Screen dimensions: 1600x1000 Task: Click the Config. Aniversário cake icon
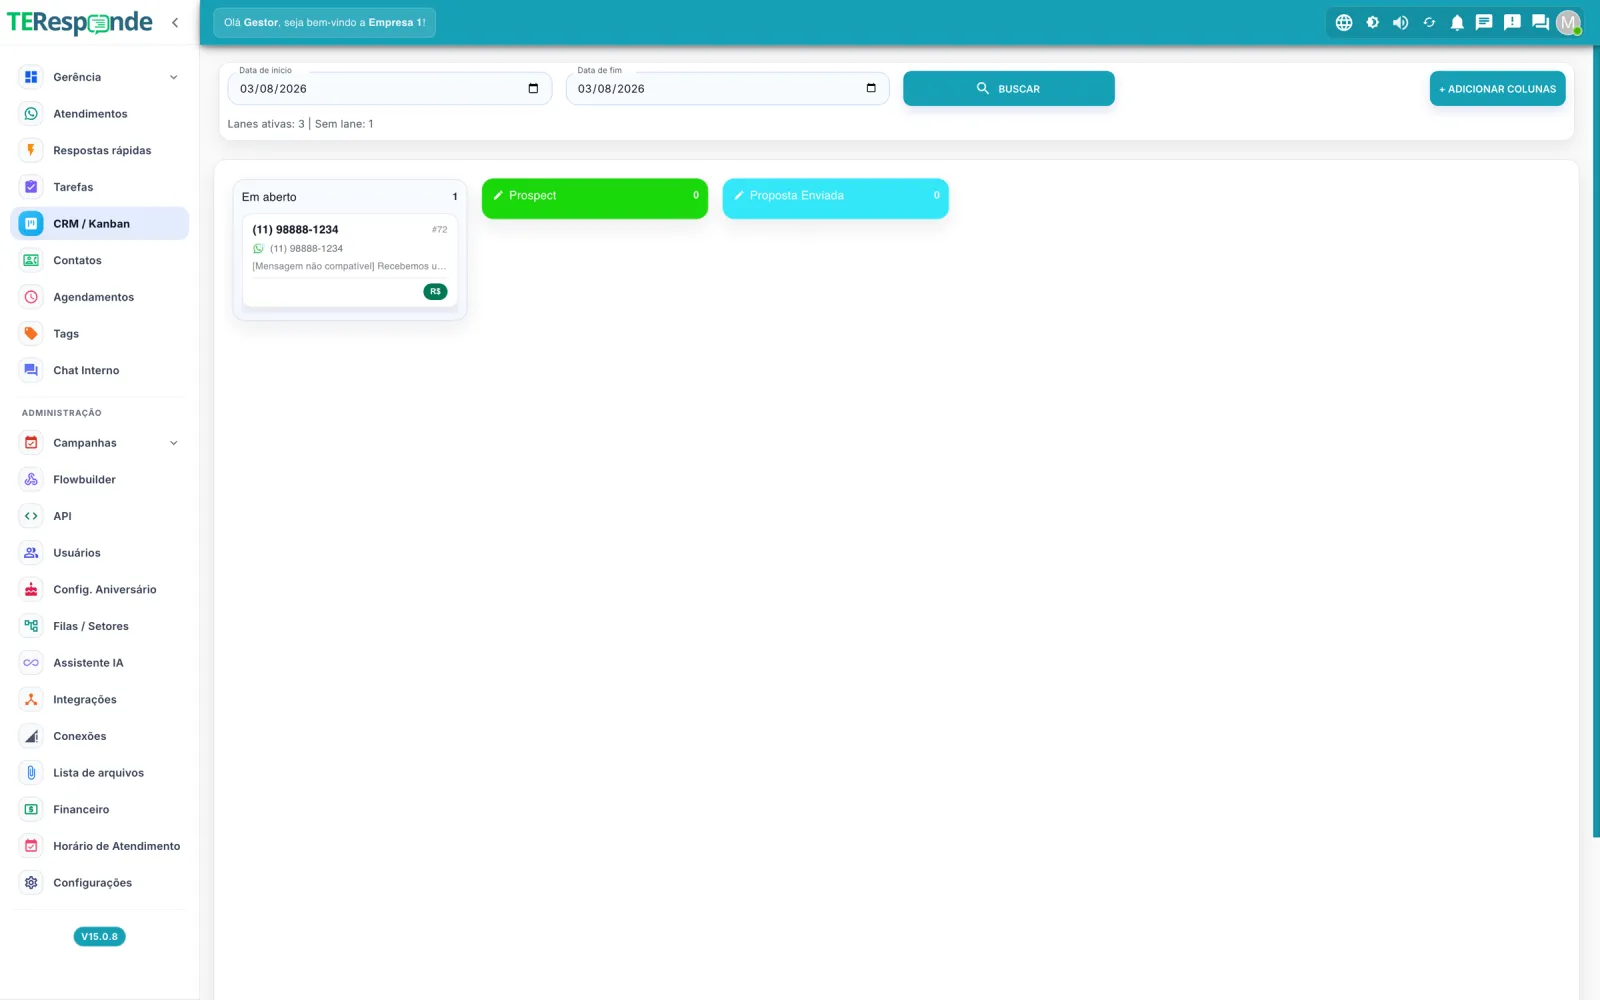(x=31, y=590)
